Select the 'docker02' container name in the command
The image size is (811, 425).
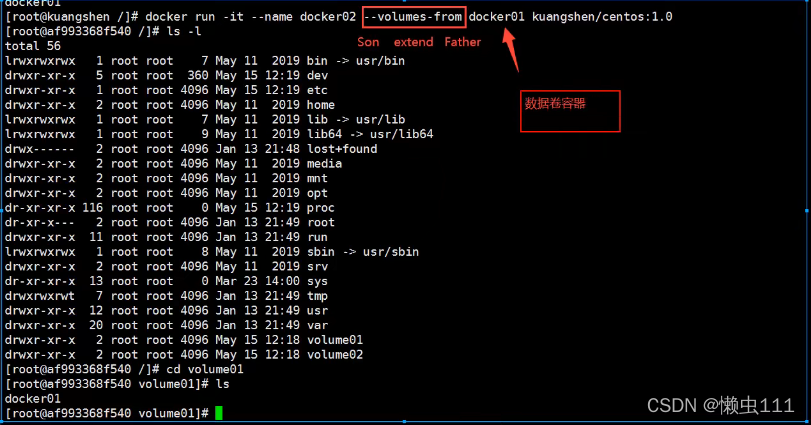coord(328,17)
